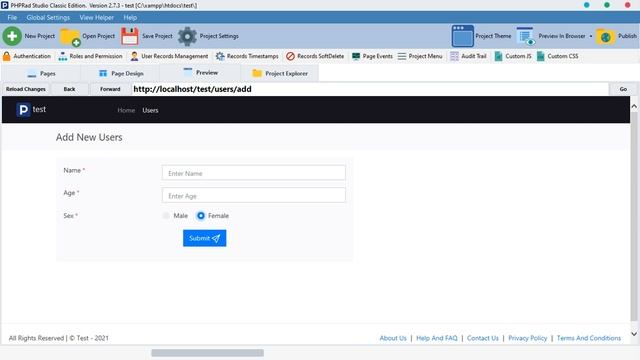Click the Enter Name input field
Screen dimensions: 640x360
pyautogui.click(x=253, y=173)
